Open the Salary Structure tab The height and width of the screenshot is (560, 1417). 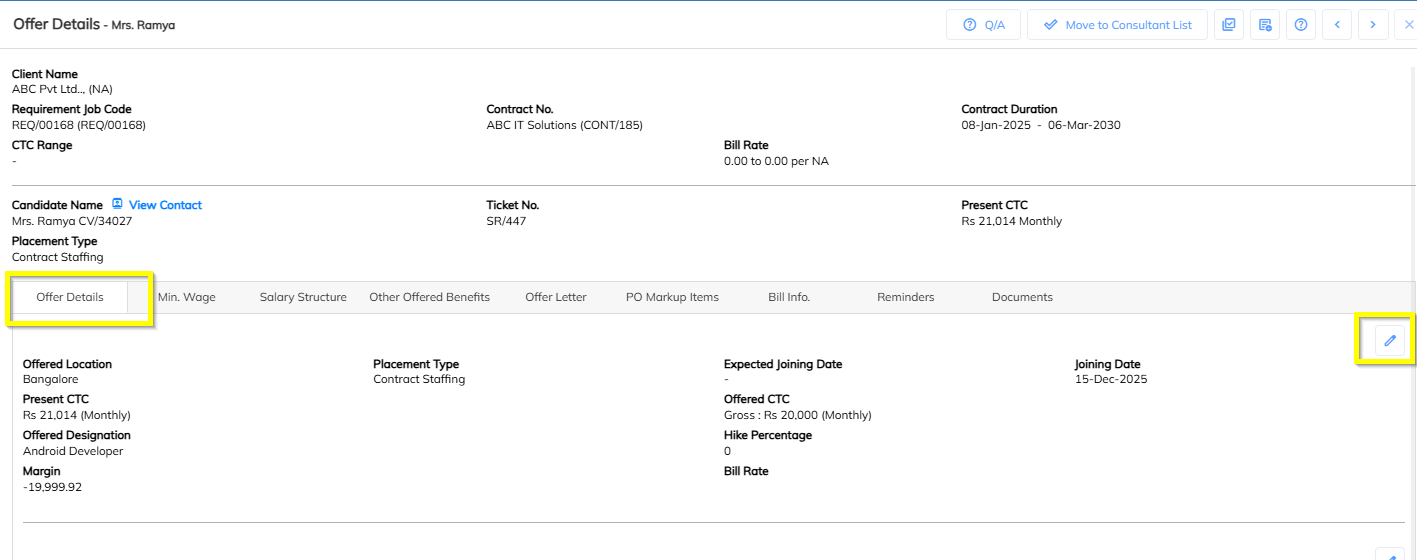303,297
